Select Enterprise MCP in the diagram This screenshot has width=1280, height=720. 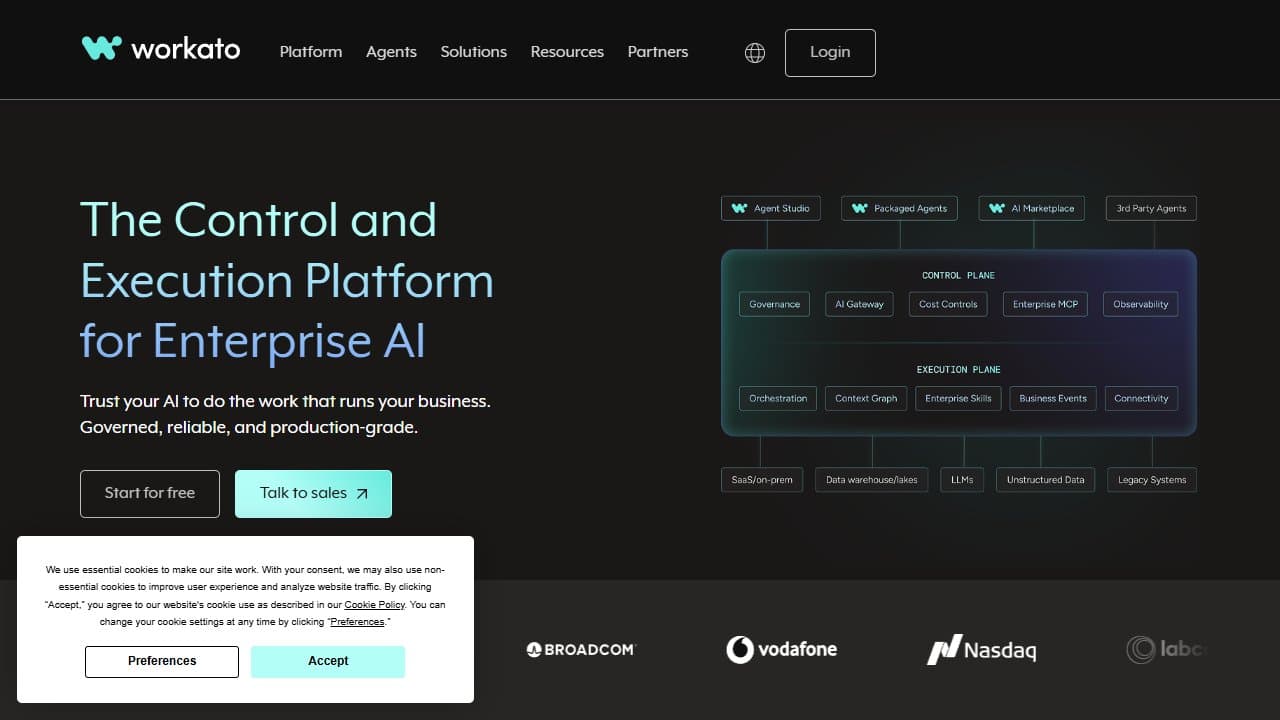pos(1045,304)
